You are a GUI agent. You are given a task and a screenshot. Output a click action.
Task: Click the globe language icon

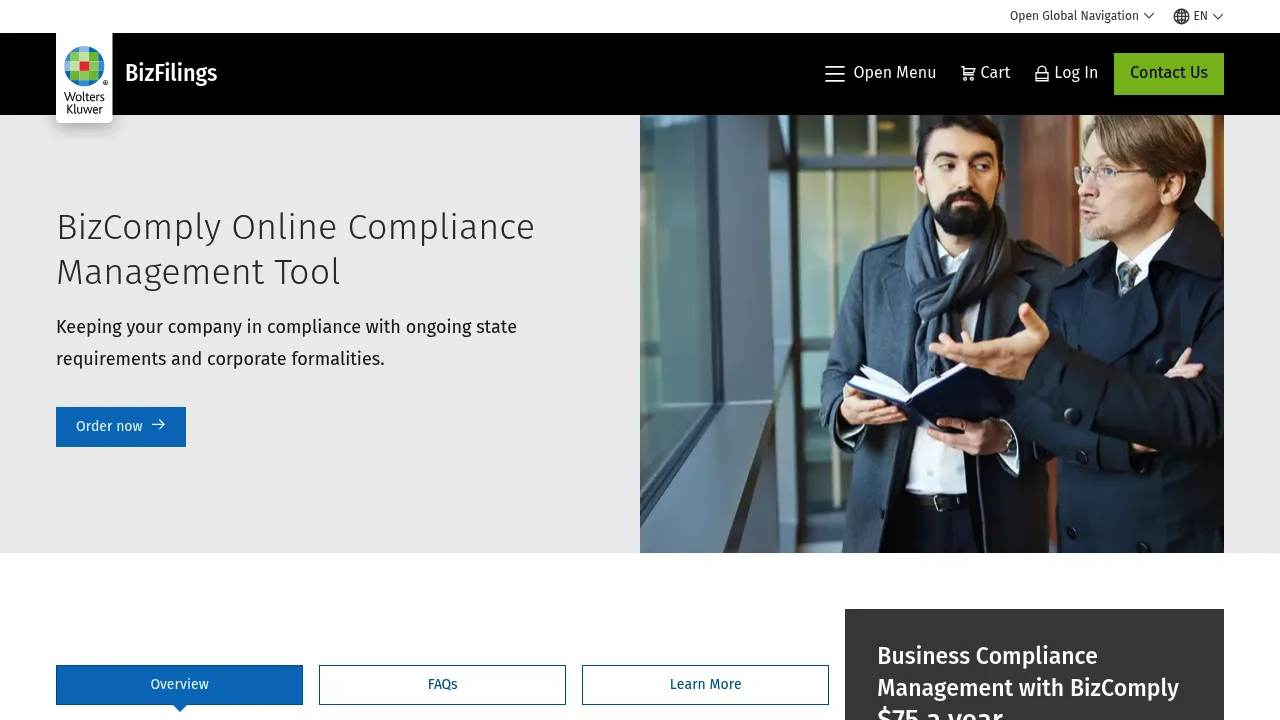[x=1181, y=16]
